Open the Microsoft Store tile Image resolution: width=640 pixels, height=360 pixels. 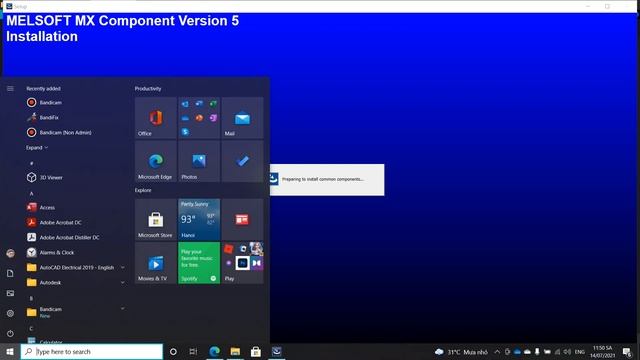coord(156,220)
